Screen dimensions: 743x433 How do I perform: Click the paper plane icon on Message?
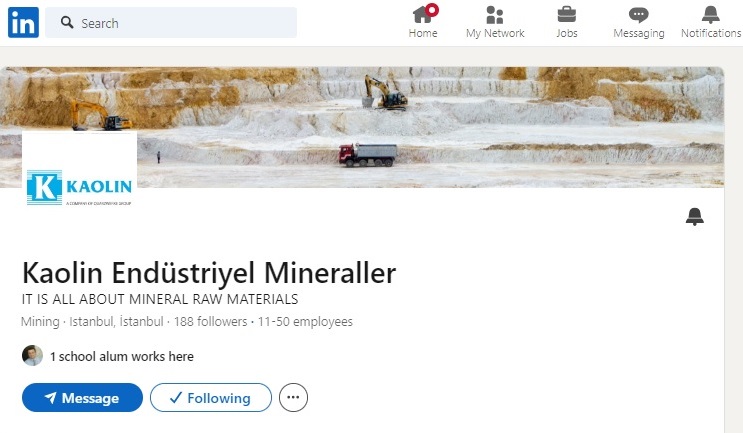(51, 397)
